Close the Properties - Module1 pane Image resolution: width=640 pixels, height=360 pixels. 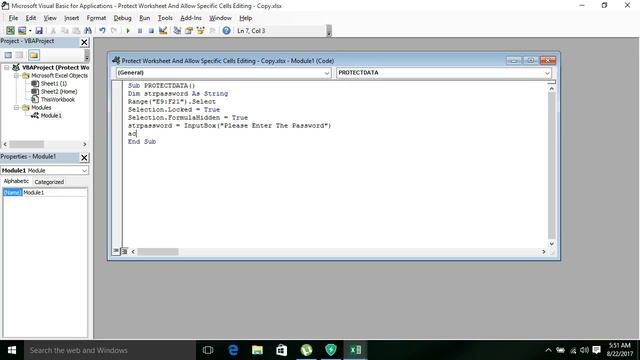pyautogui.click(x=84, y=158)
